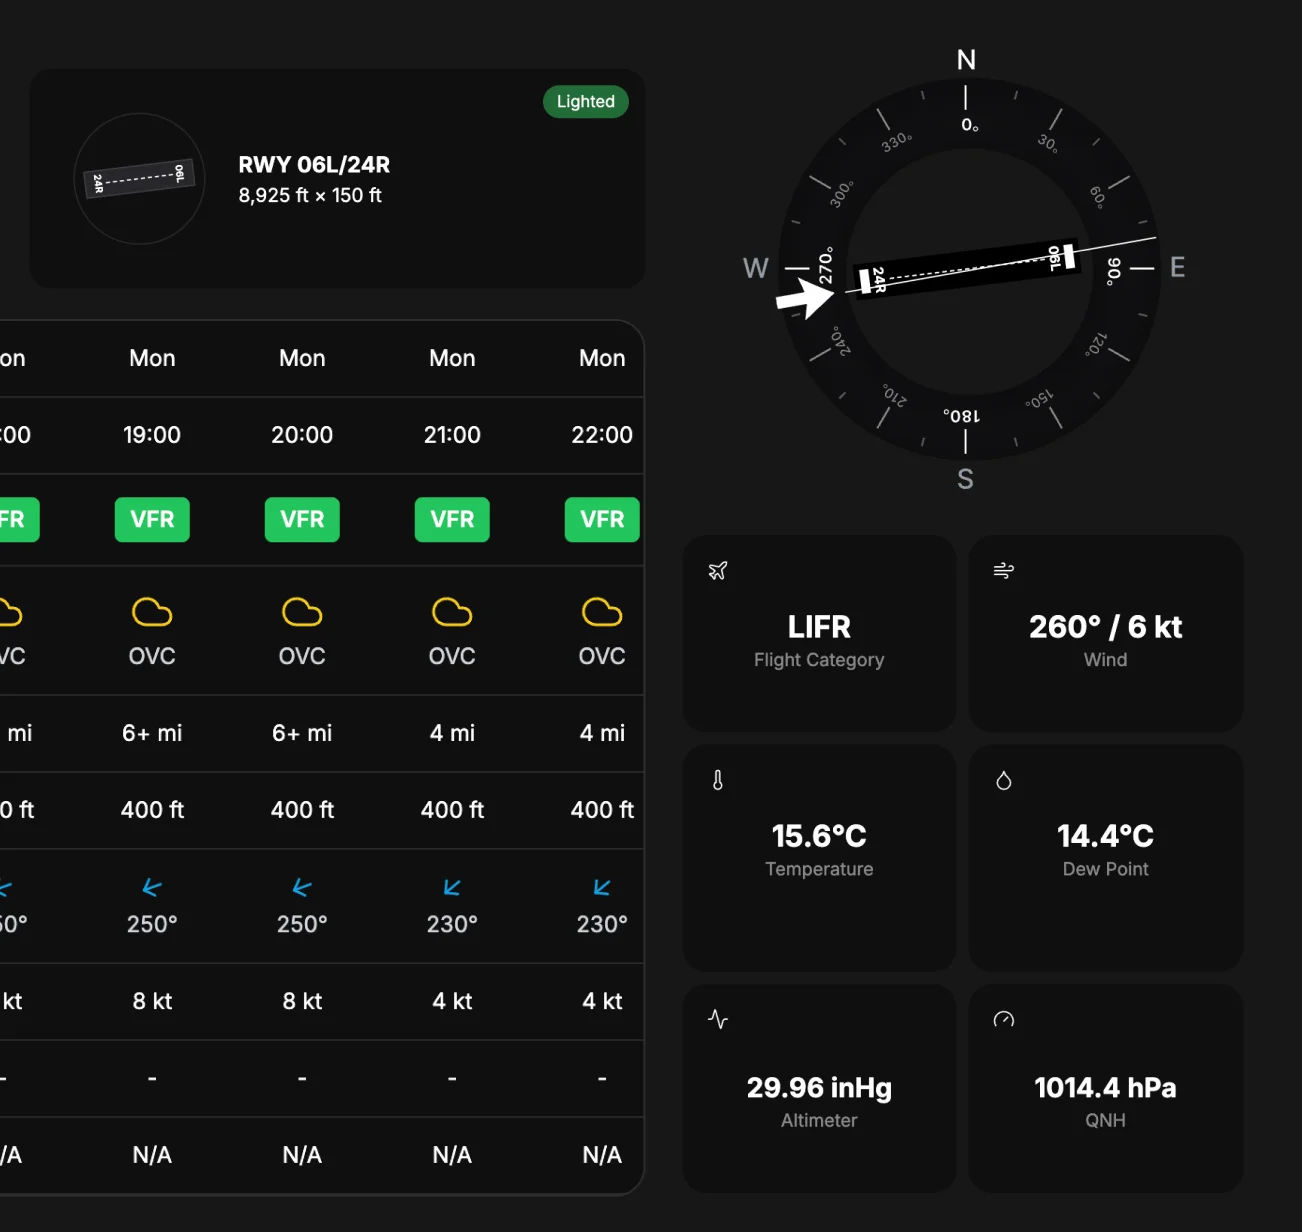
Task: Click the white wind arrow on the compass
Action: 805,298
